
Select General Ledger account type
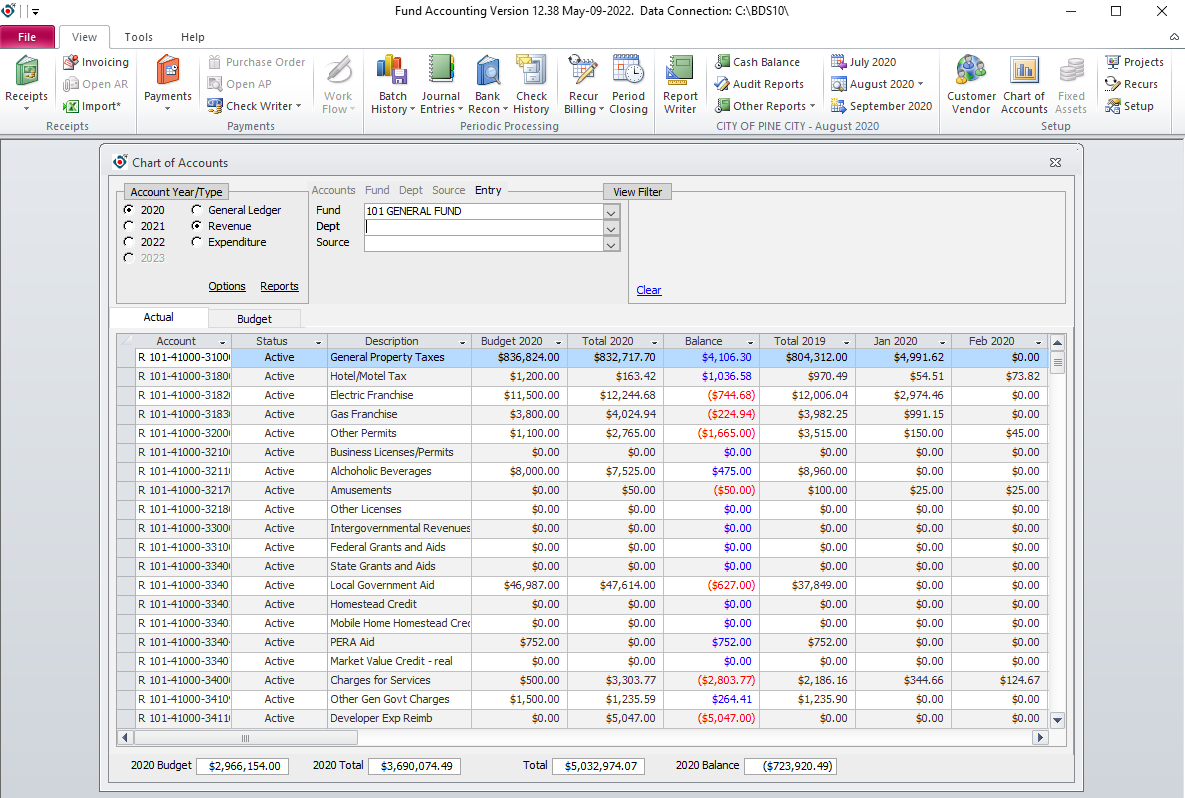197,210
